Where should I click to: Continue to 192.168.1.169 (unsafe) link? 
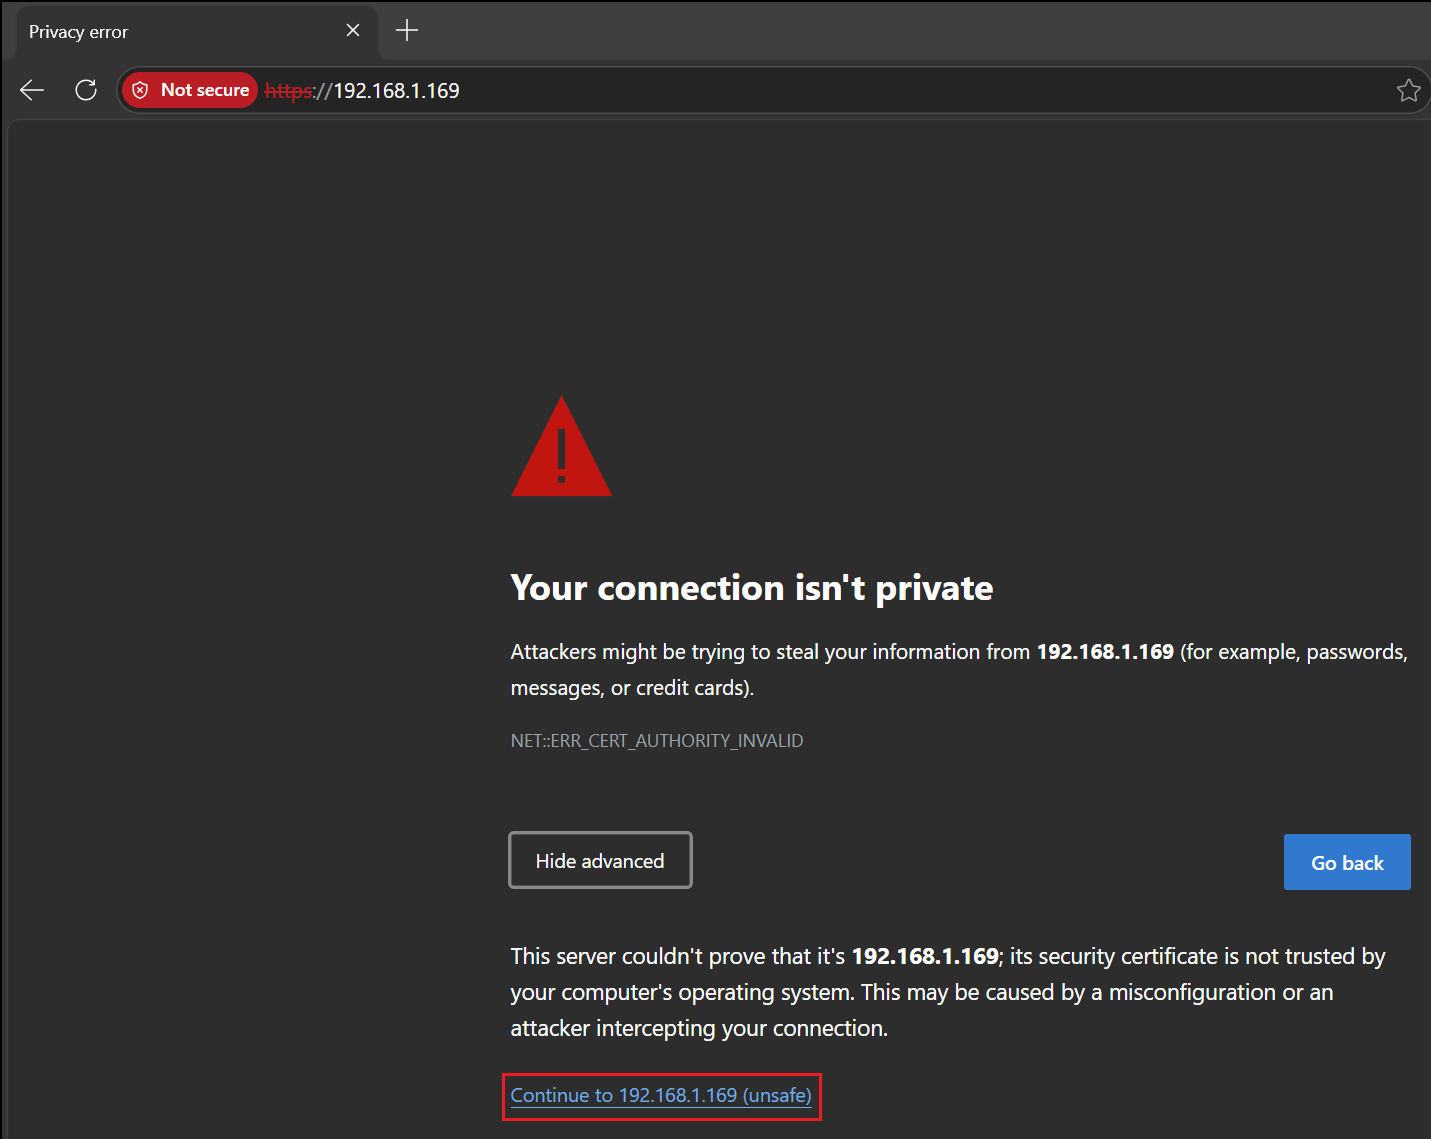(x=661, y=1096)
